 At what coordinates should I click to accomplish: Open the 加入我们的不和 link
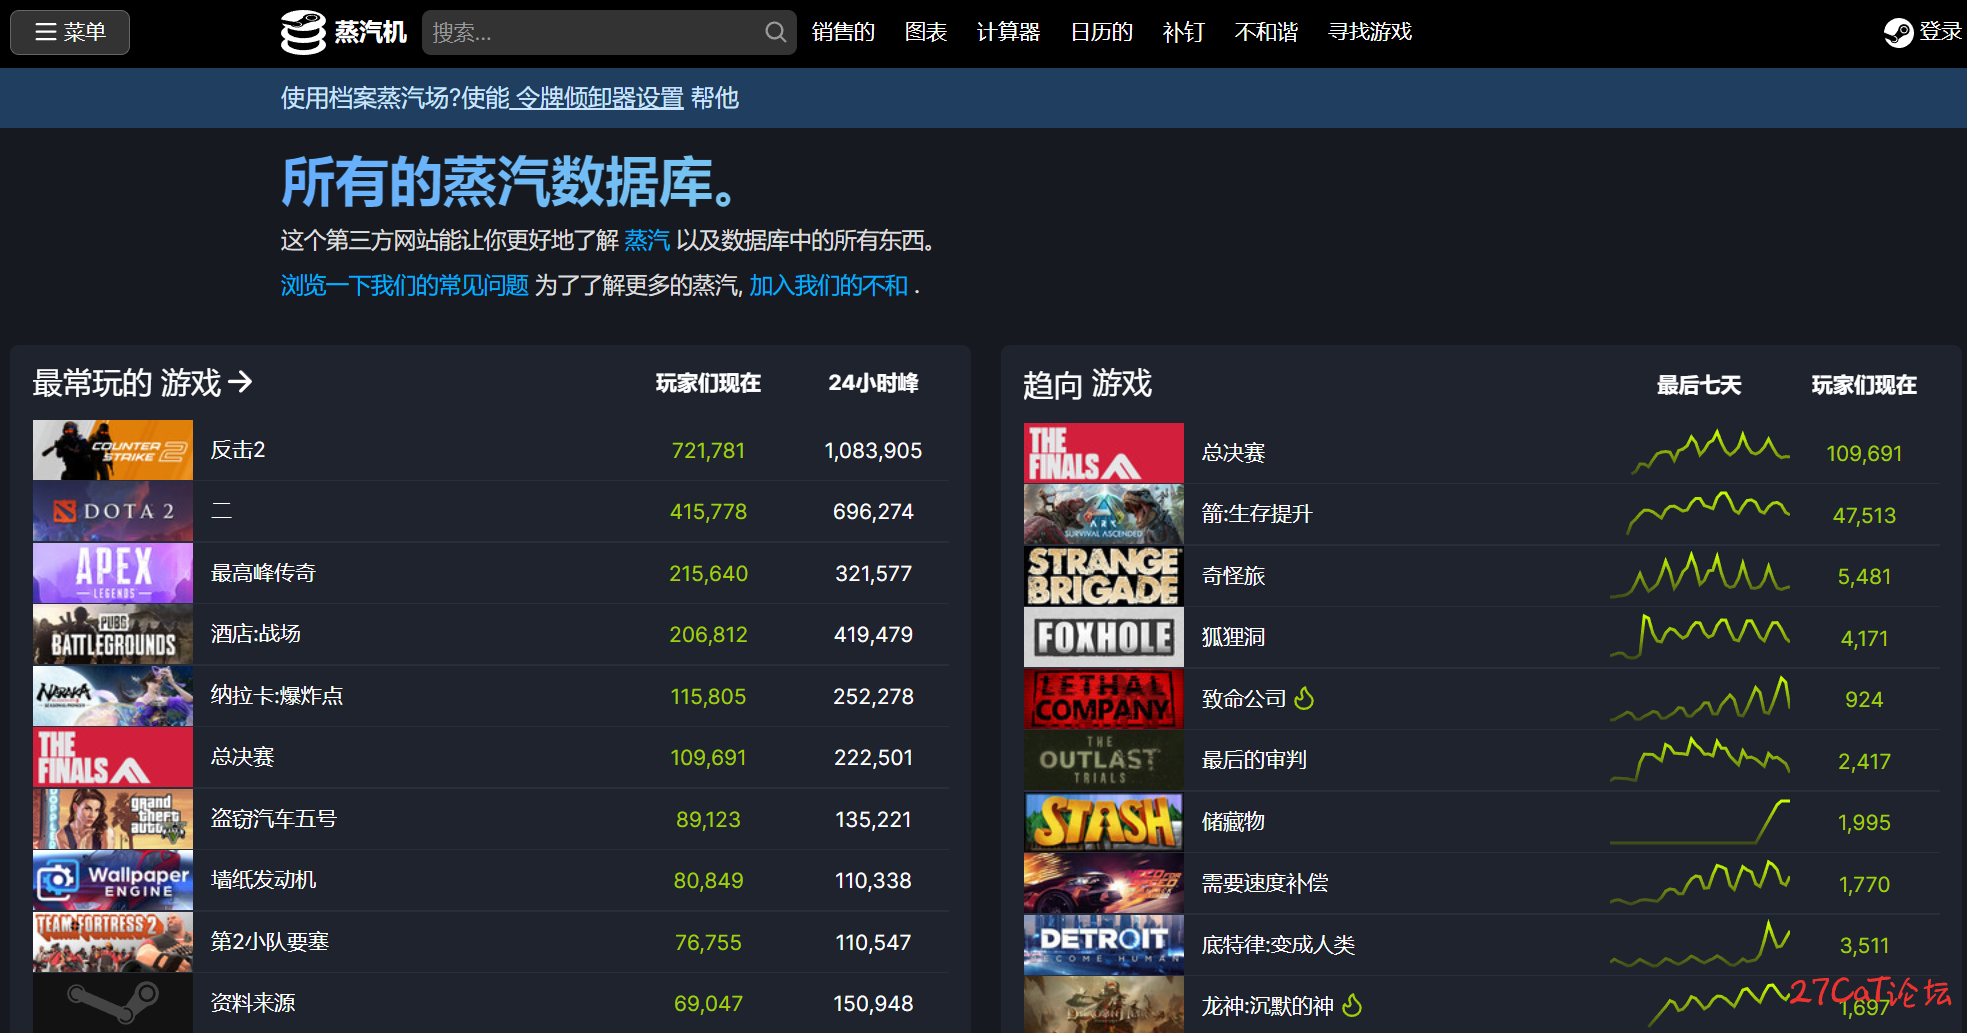coord(829,286)
